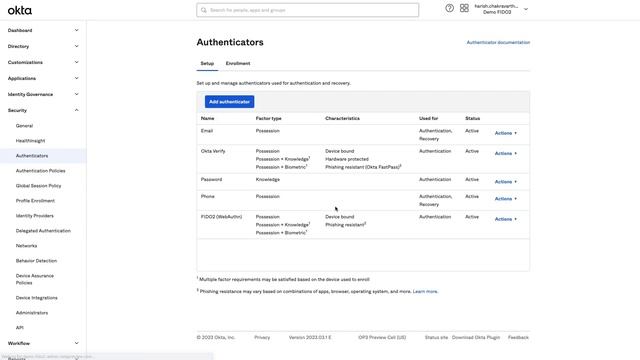This screenshot has width=640, height=360.
Task: Open Networks page
Action: 27,246
